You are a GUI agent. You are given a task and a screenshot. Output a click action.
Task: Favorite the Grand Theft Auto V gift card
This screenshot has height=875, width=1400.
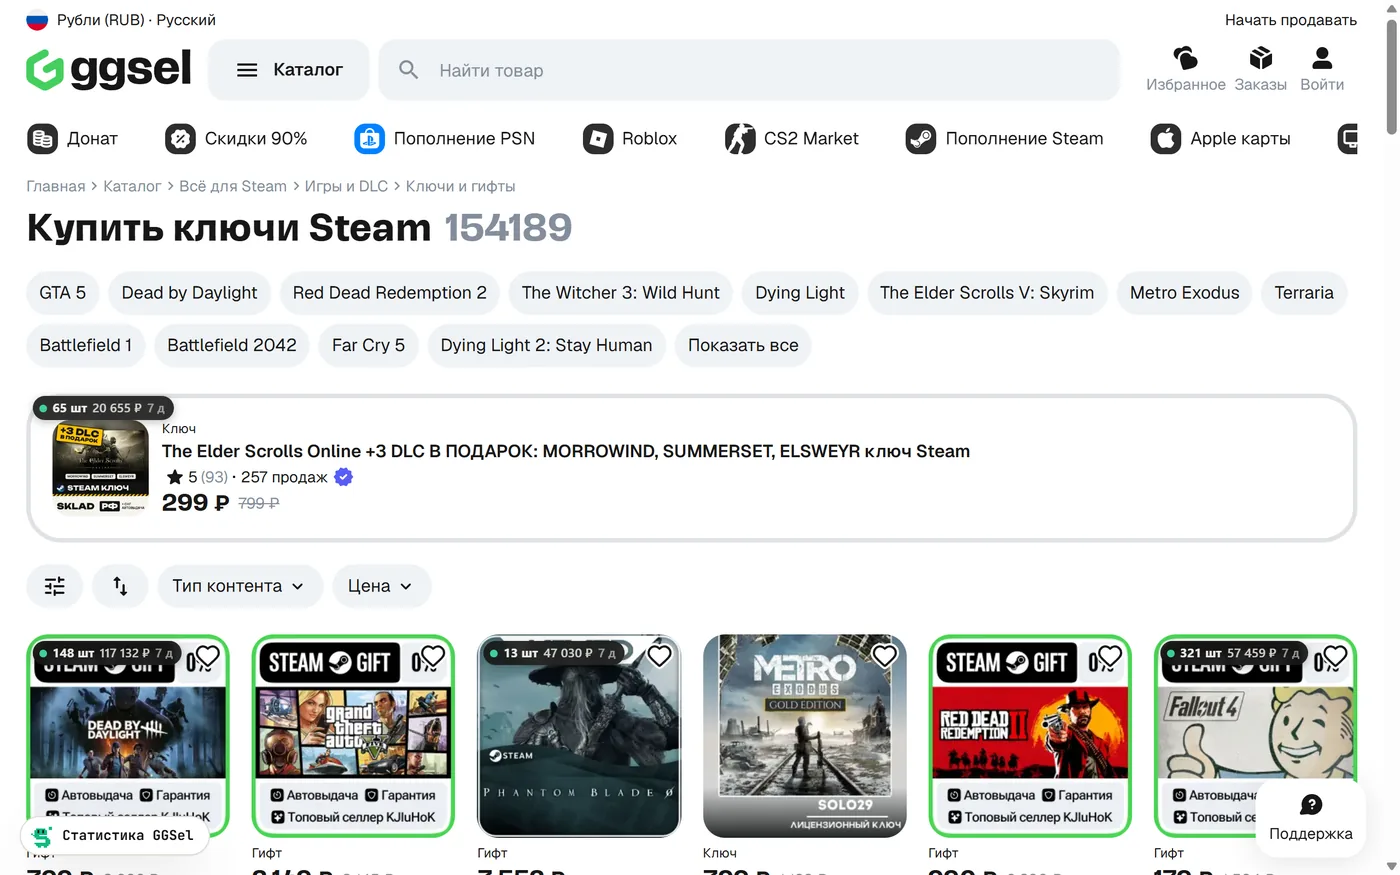click(432, 656)
